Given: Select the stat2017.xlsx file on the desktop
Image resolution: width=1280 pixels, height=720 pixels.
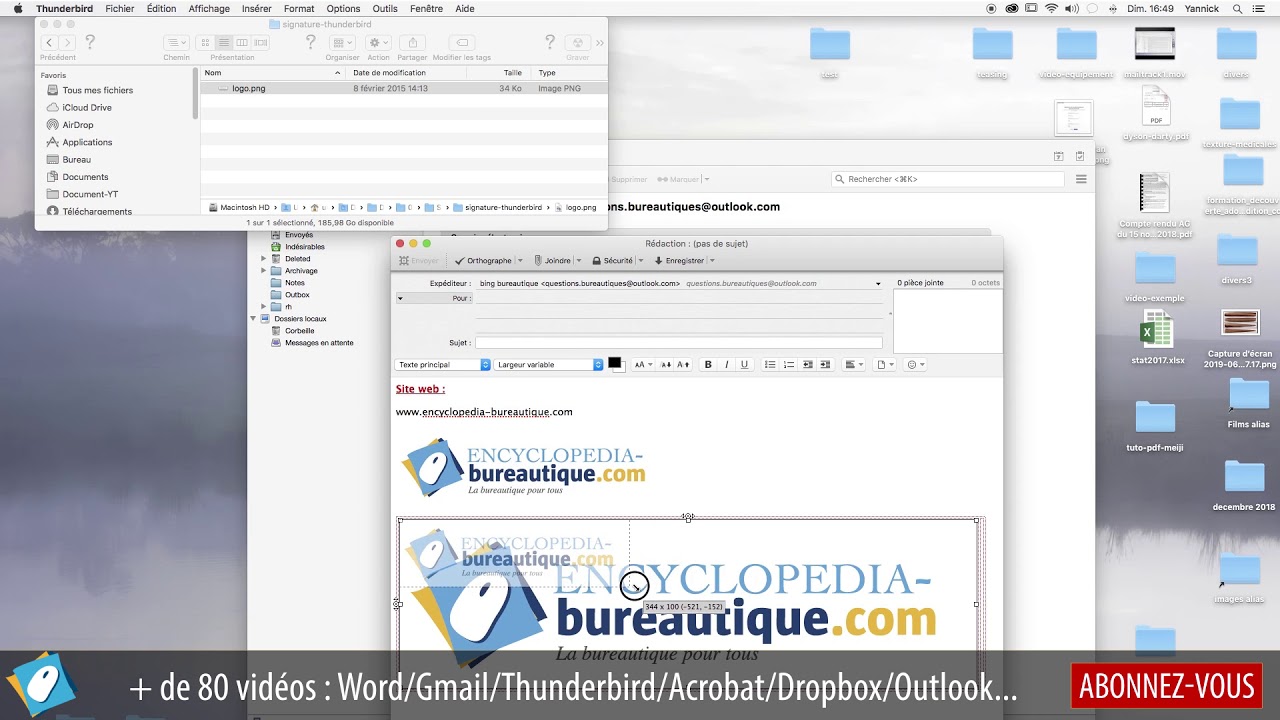Looking at the screenshot, I should (1157, 339).
